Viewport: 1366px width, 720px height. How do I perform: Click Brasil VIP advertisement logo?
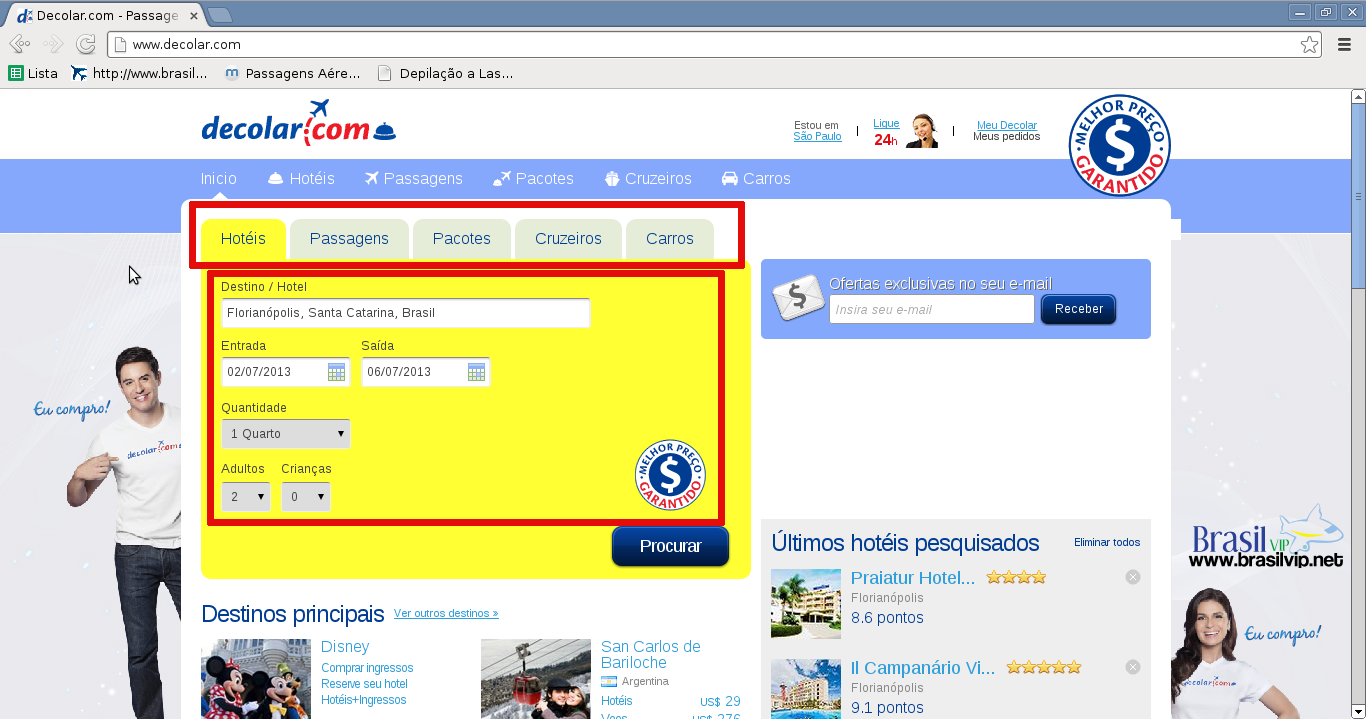click(x=1267, y=538)
